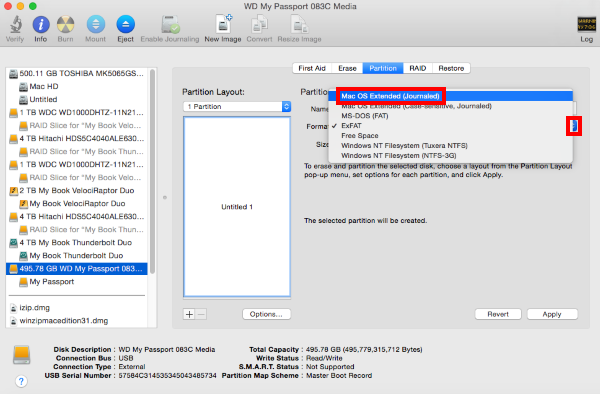This screenshot has height=394, width=600.
Task: Click the large disk icon in info pane
Action: (22, 354)
